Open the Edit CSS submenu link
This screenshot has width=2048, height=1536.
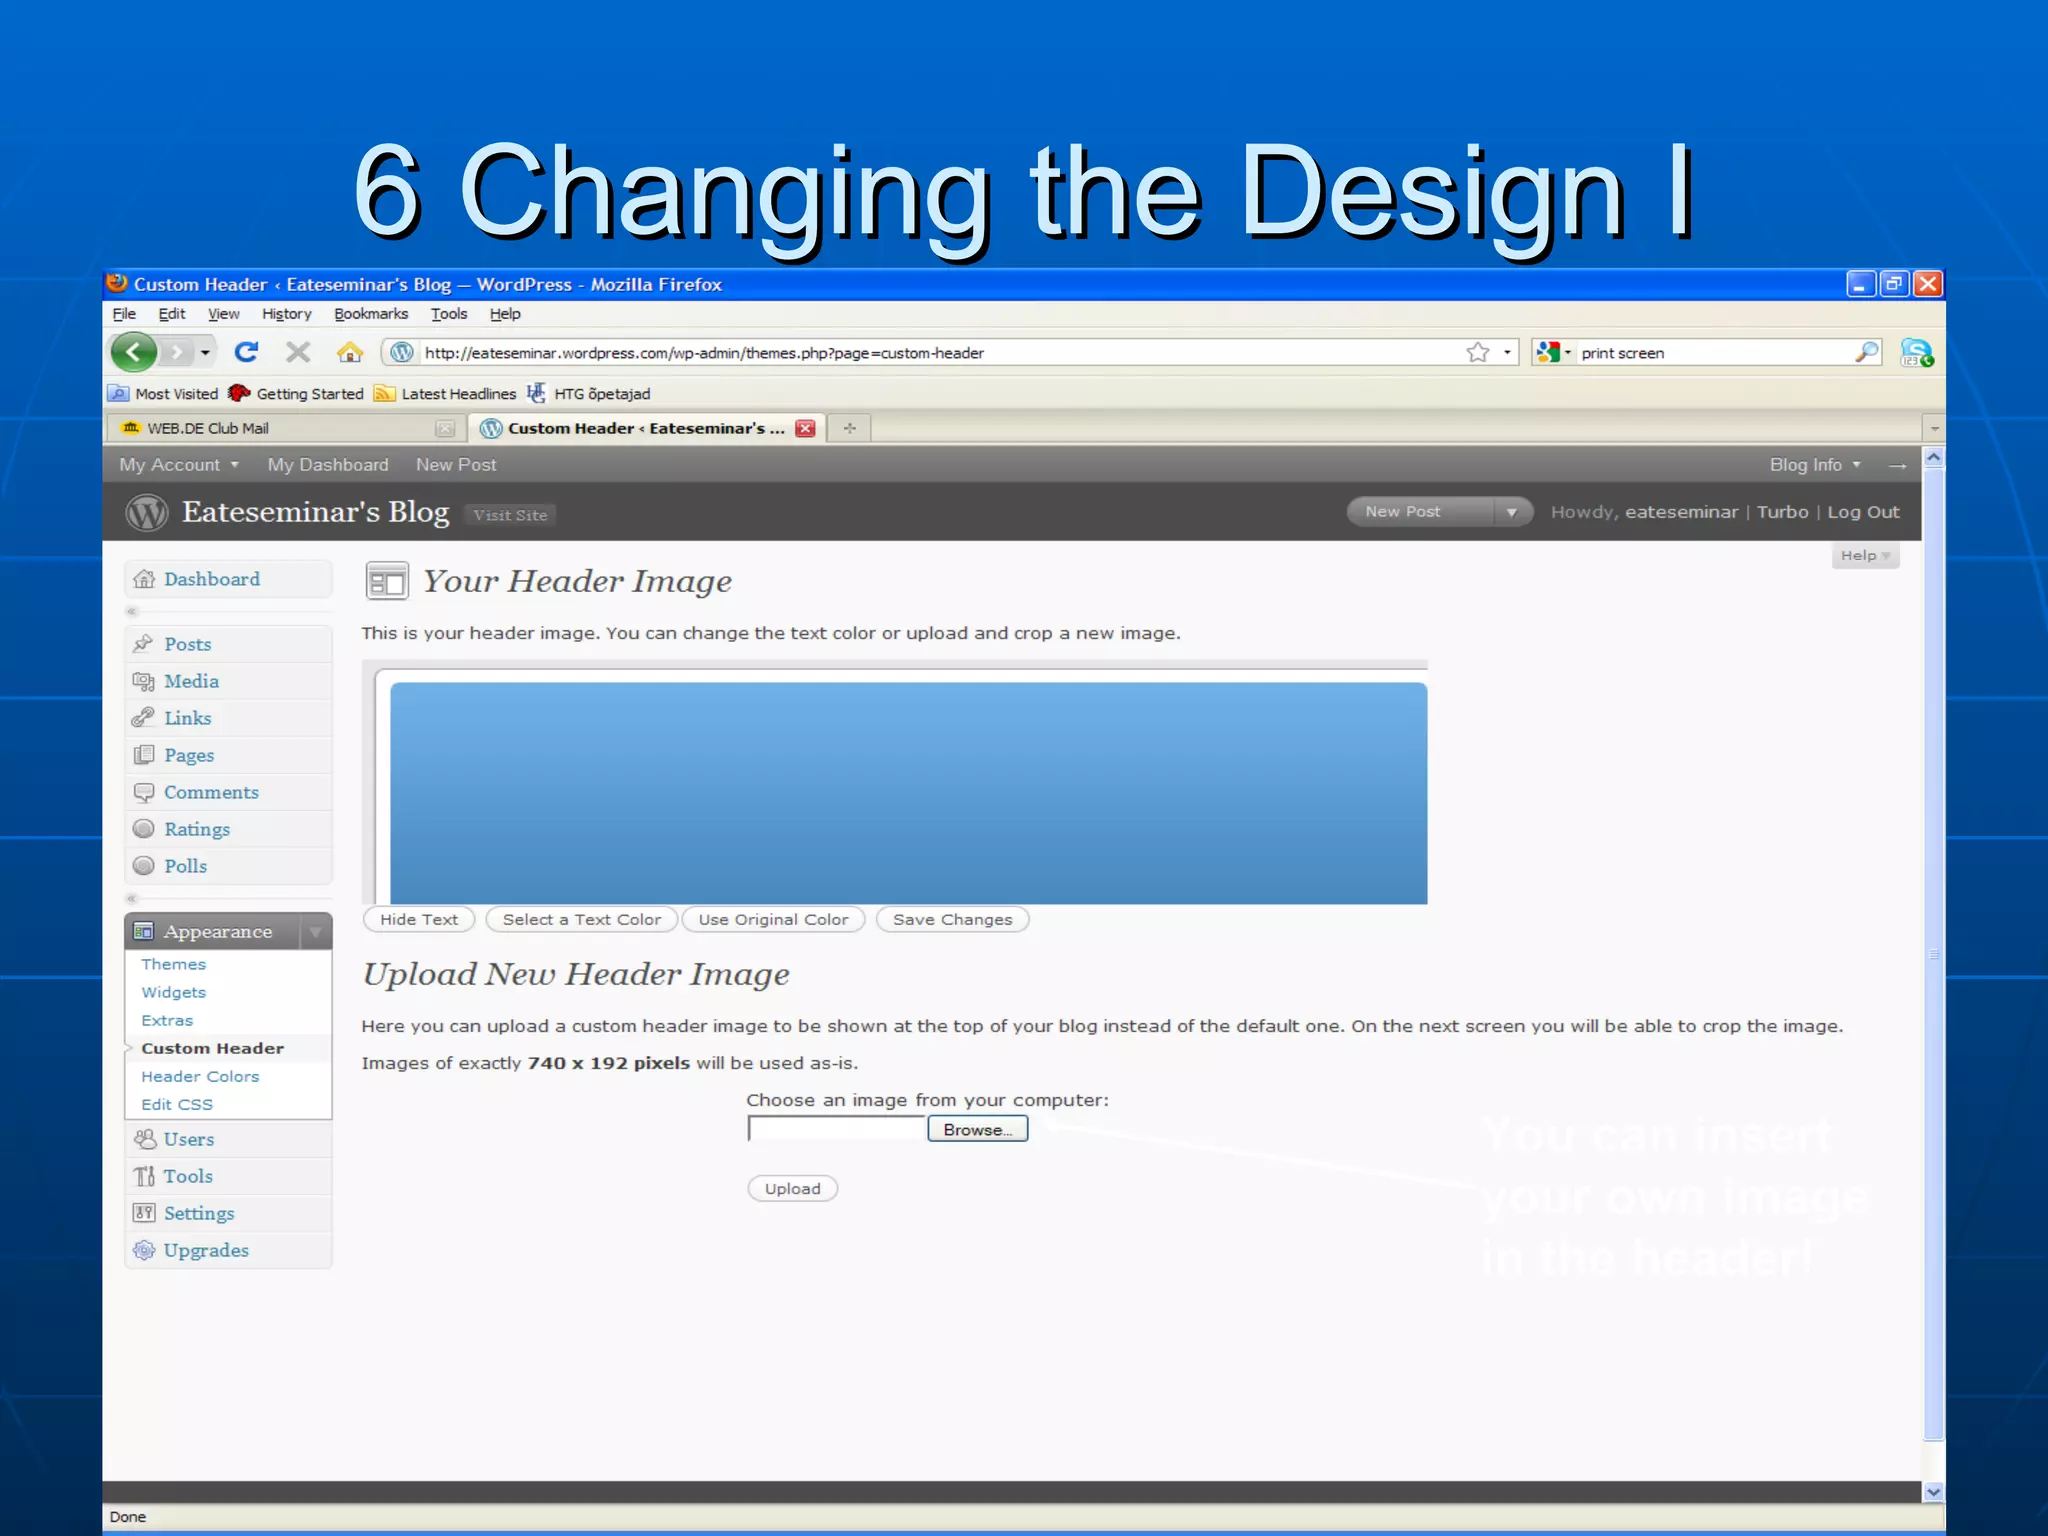point(177,1104)
